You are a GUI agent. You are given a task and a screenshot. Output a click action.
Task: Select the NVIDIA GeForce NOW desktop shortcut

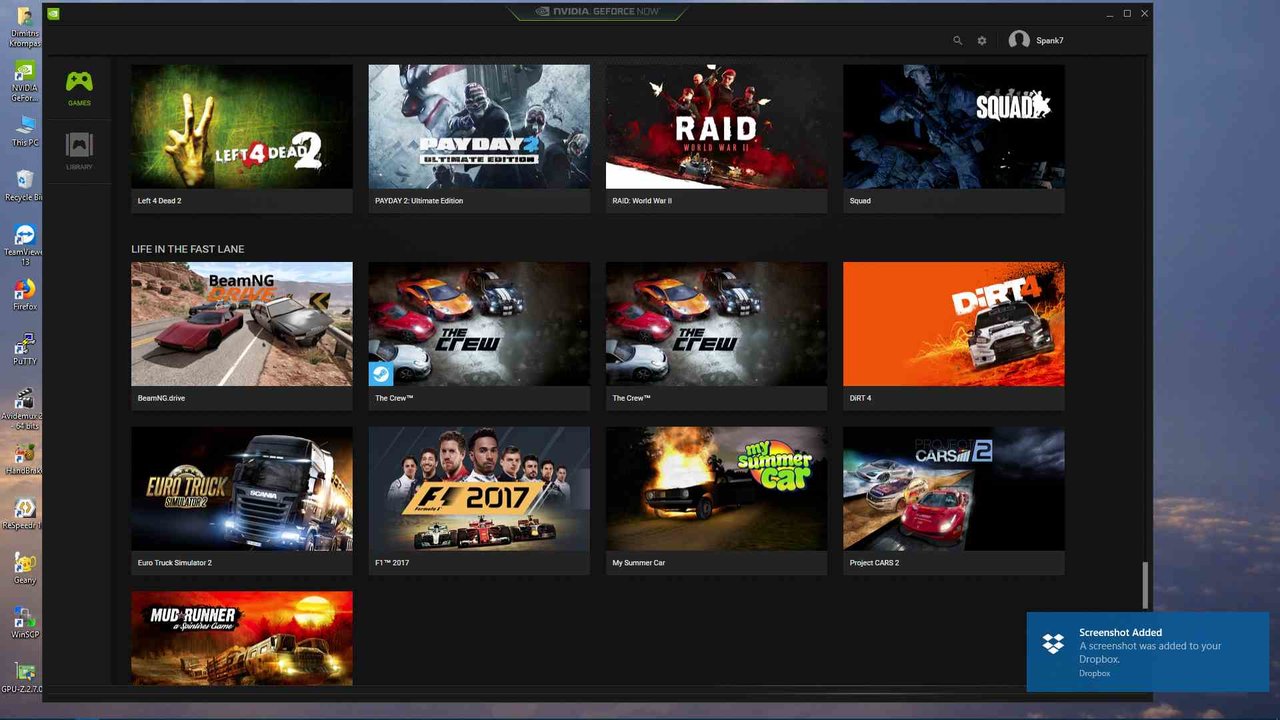click(25, 82)
